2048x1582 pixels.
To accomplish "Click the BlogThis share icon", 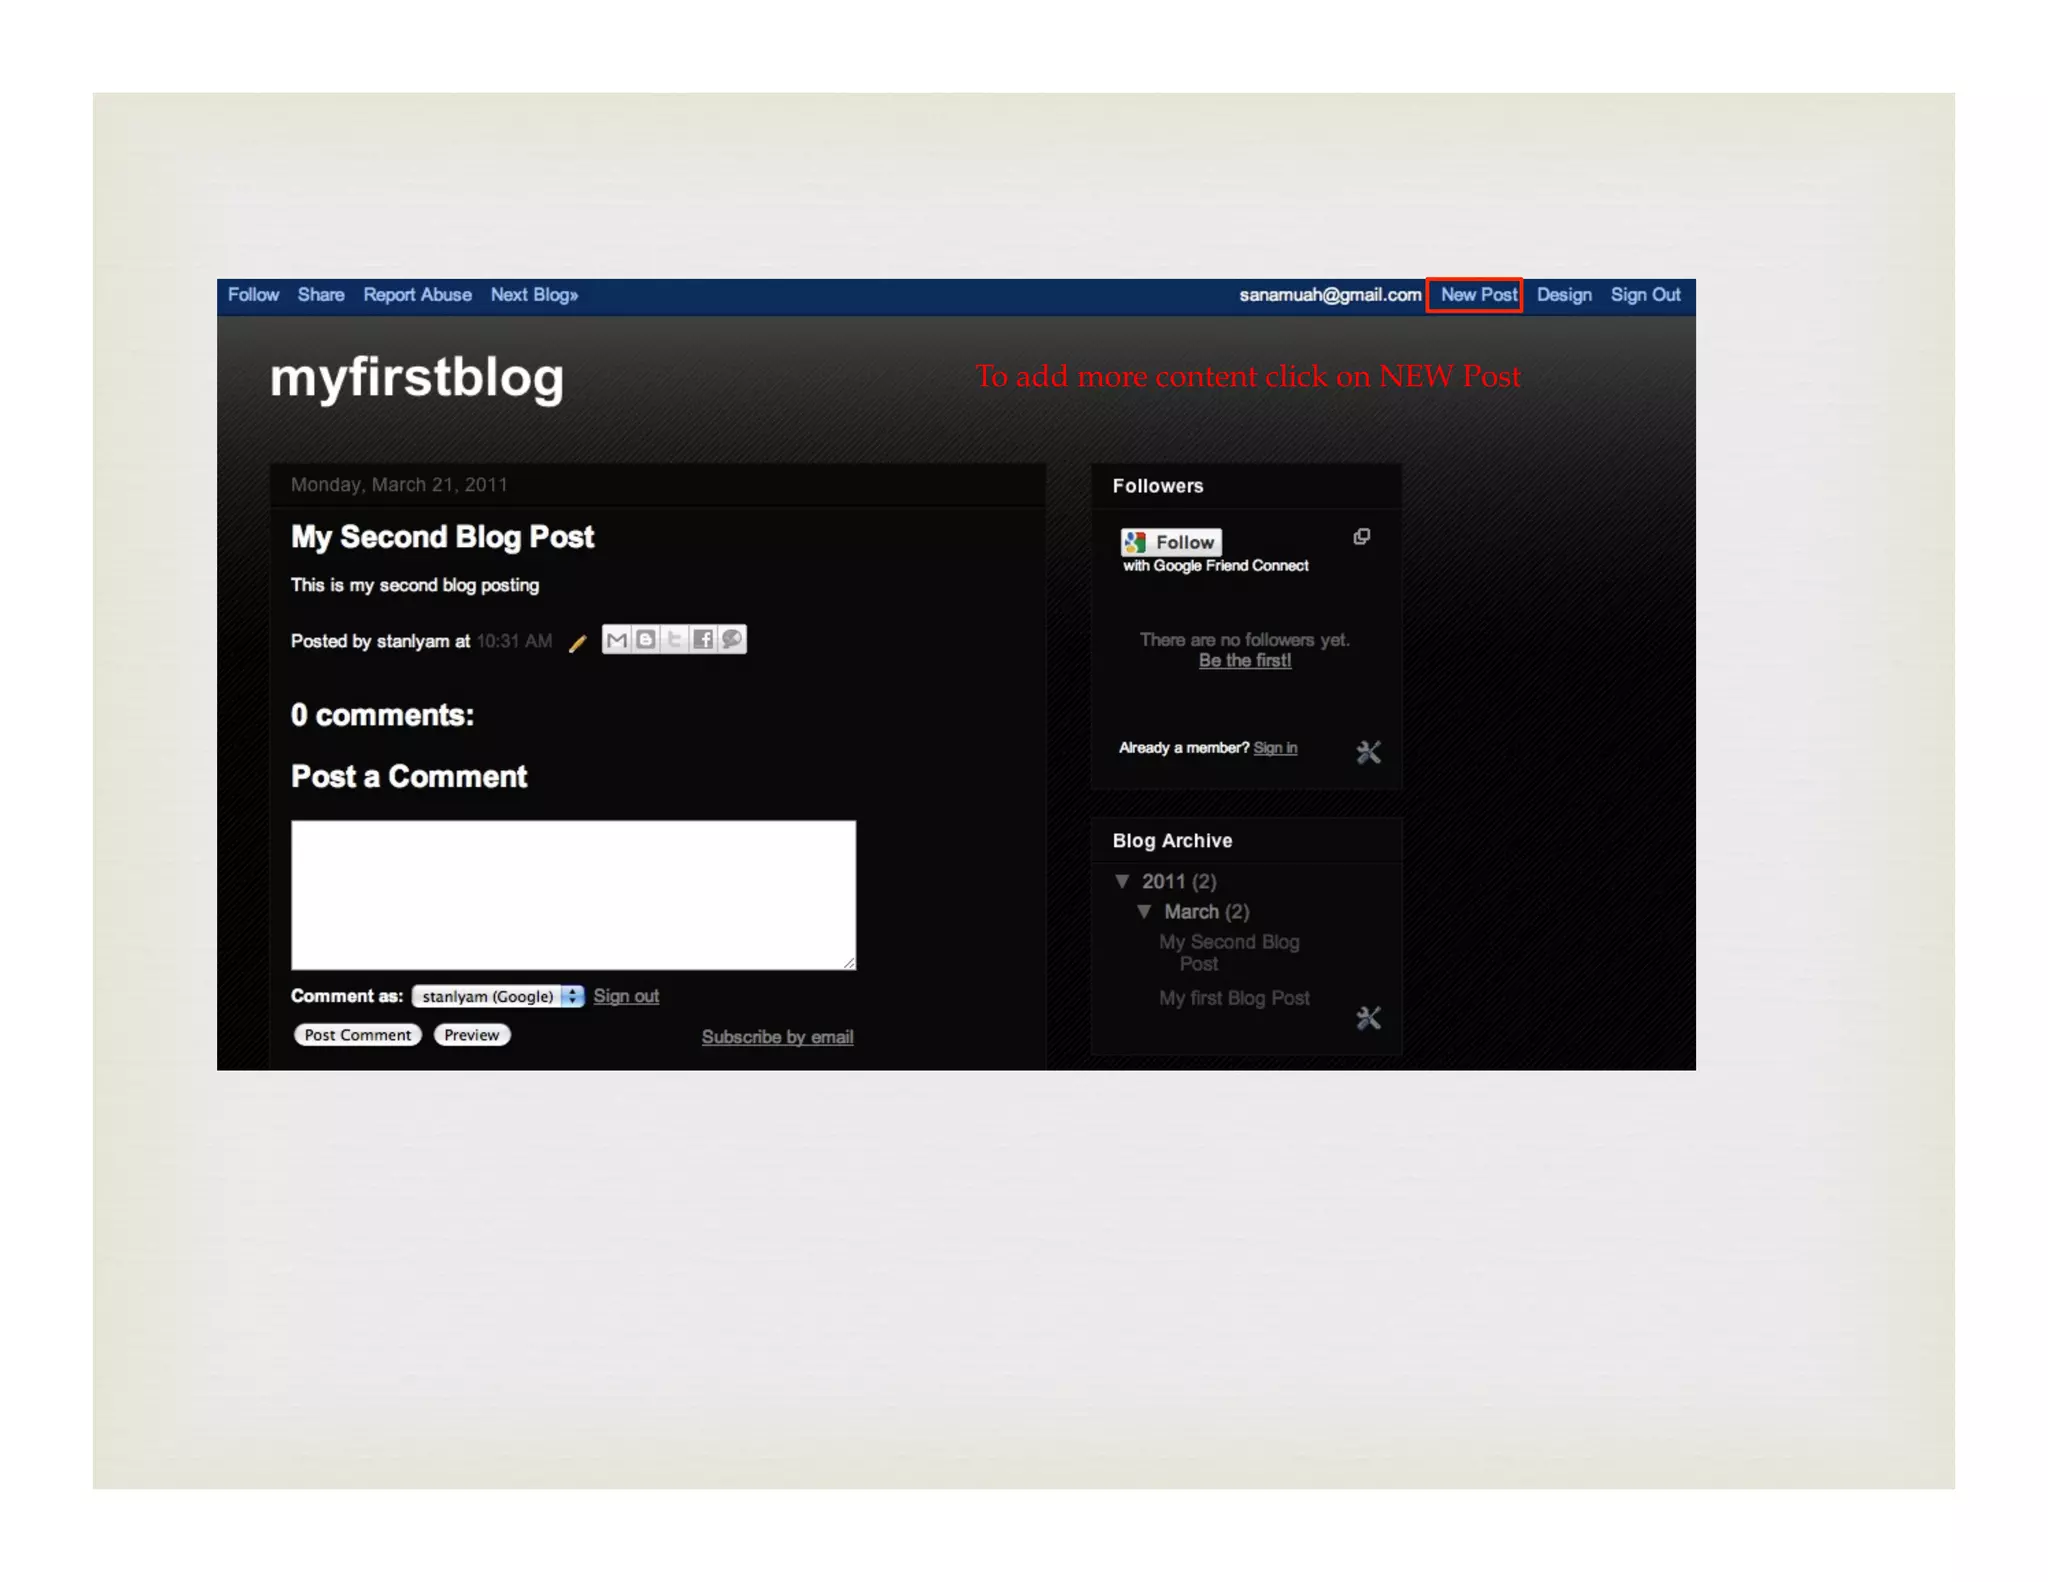I will click(646, 640).
